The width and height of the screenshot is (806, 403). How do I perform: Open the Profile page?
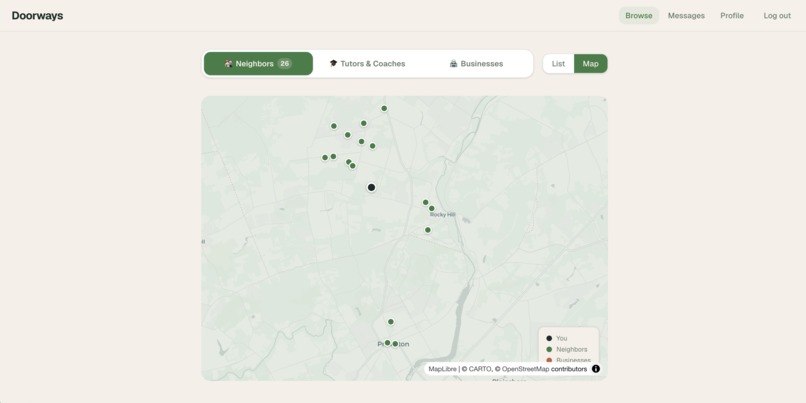(x=732, y=15)
